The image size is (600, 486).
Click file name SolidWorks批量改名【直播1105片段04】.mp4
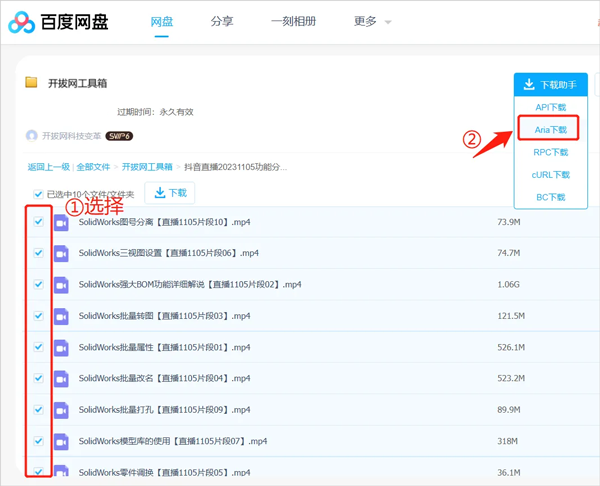[x=165, y=378]
